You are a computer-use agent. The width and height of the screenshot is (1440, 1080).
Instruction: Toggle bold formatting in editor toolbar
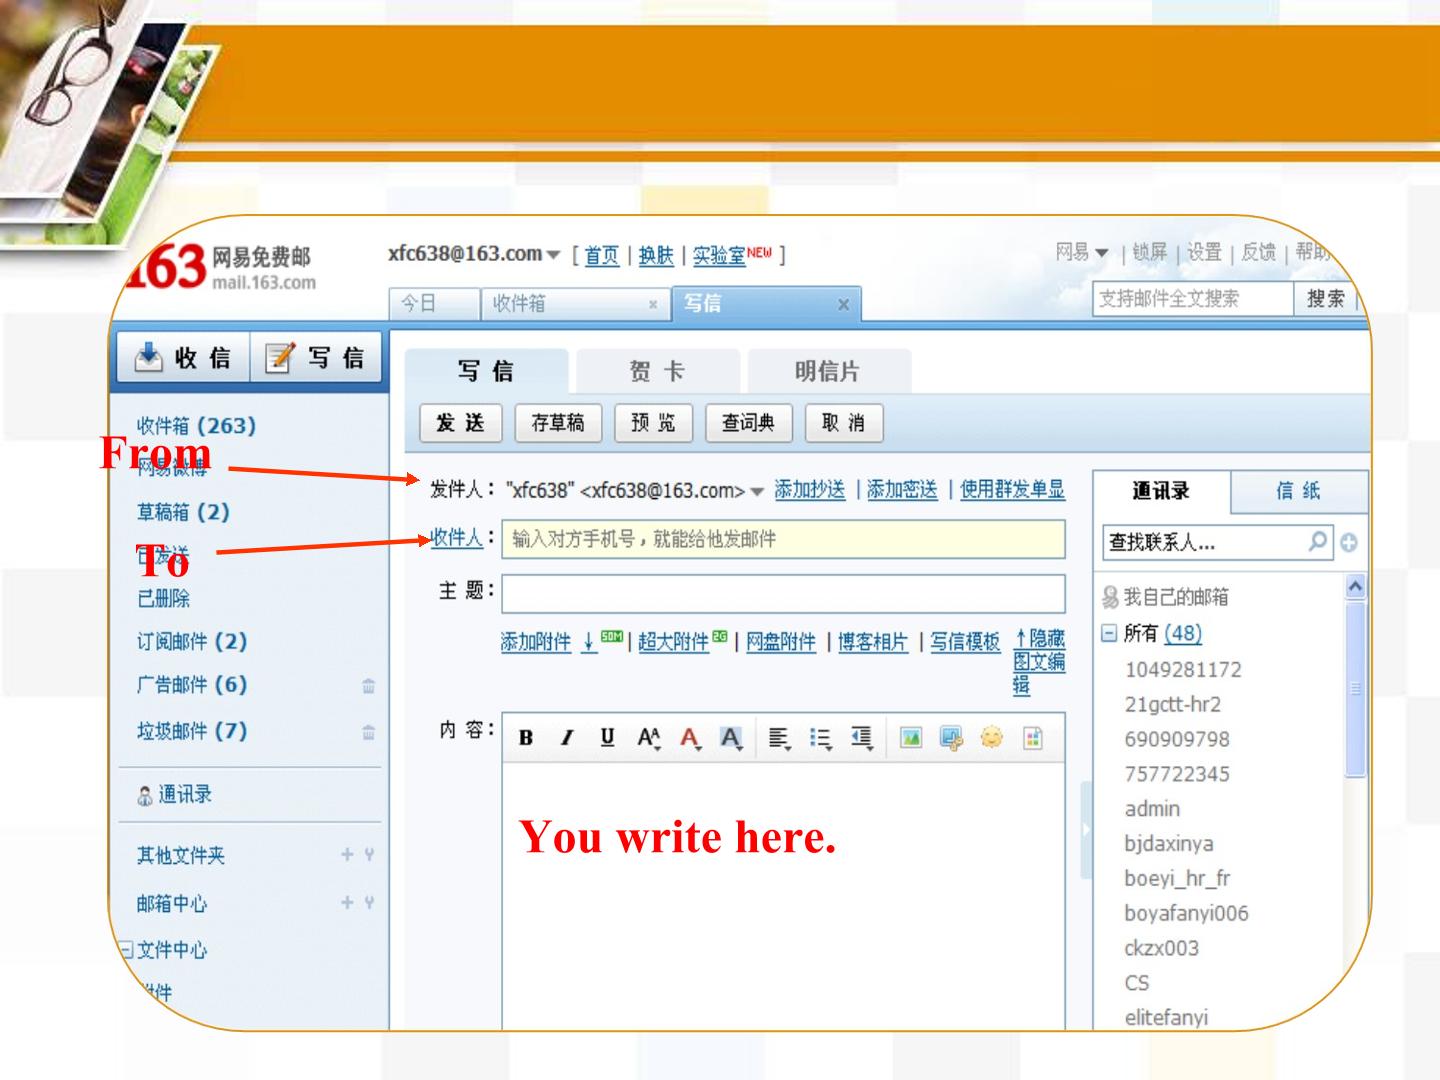pyautogui.click(x=526, y=739)
